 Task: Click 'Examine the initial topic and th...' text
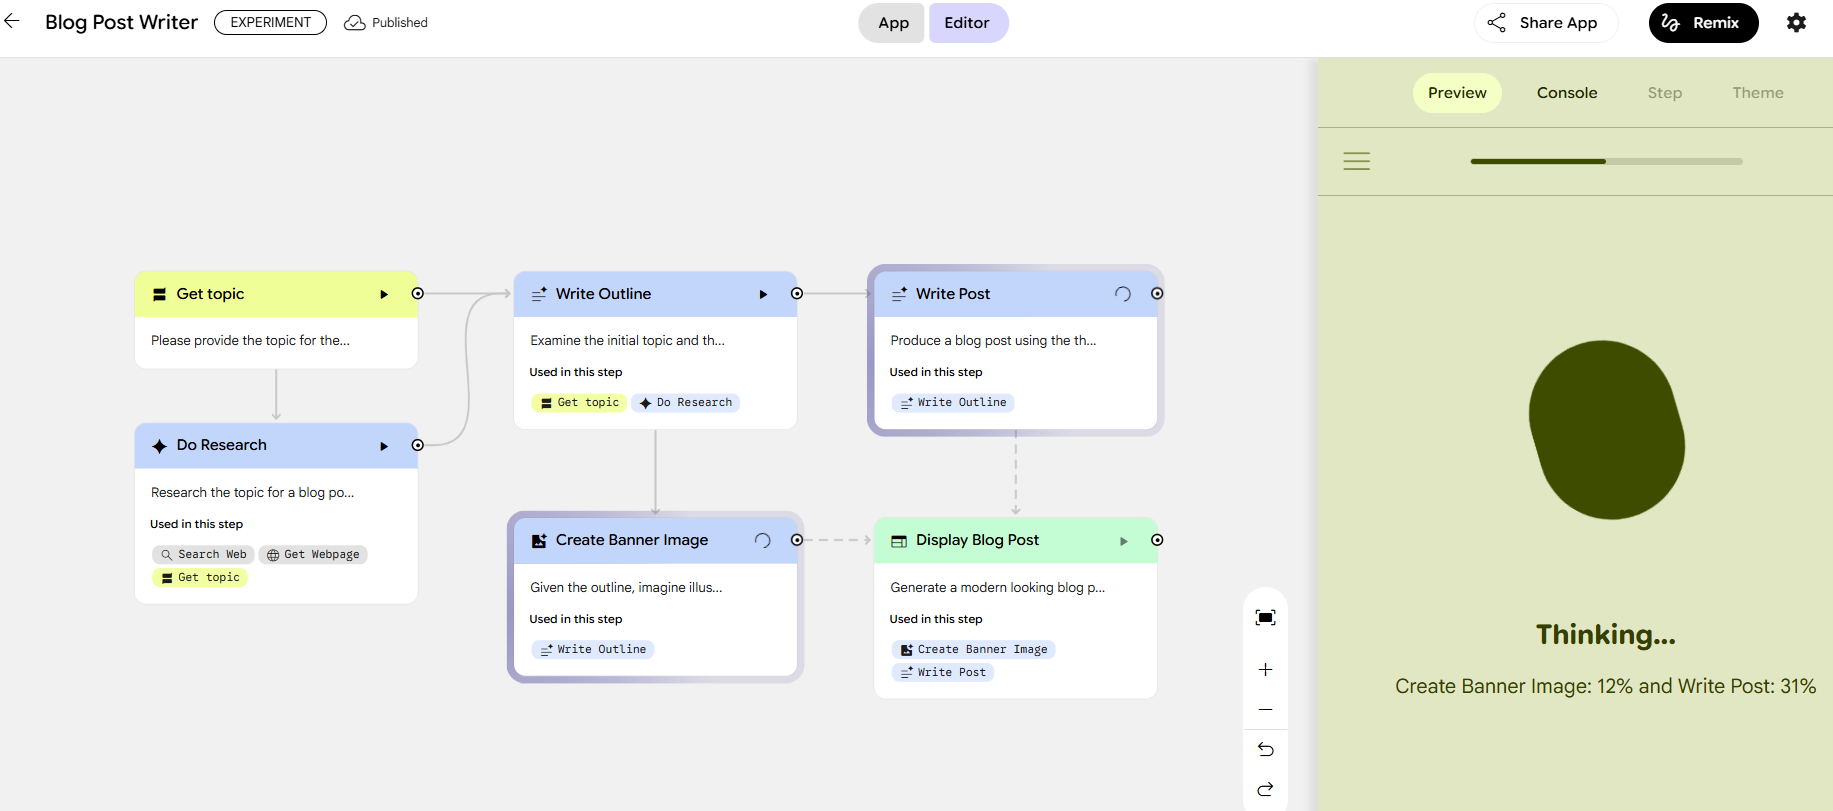pos(627,340)
